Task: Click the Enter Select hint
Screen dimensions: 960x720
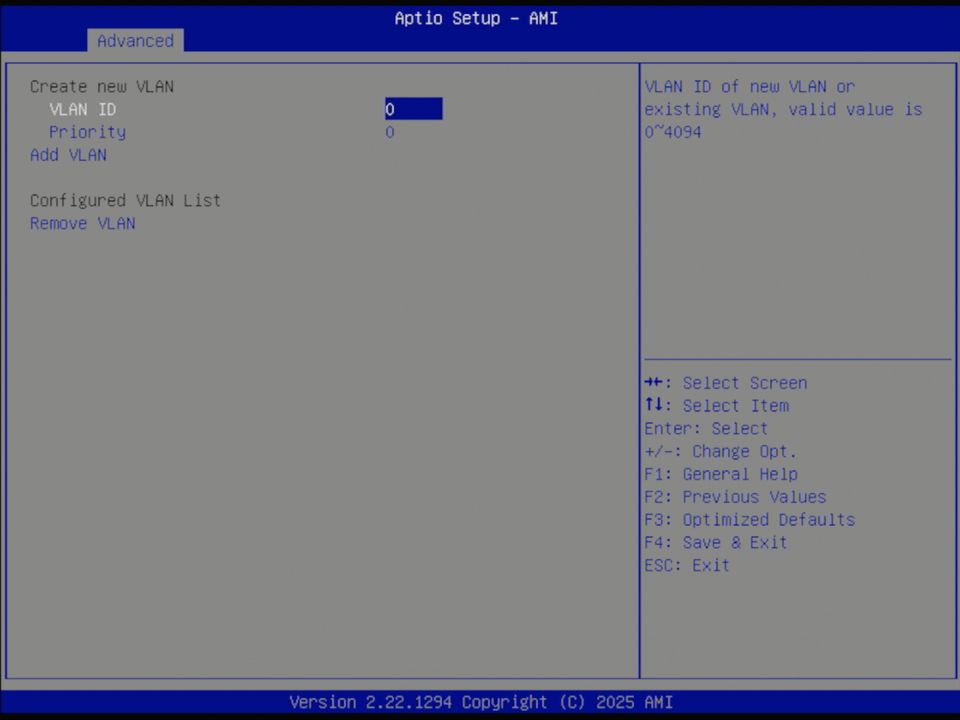Action: point(706,428)
